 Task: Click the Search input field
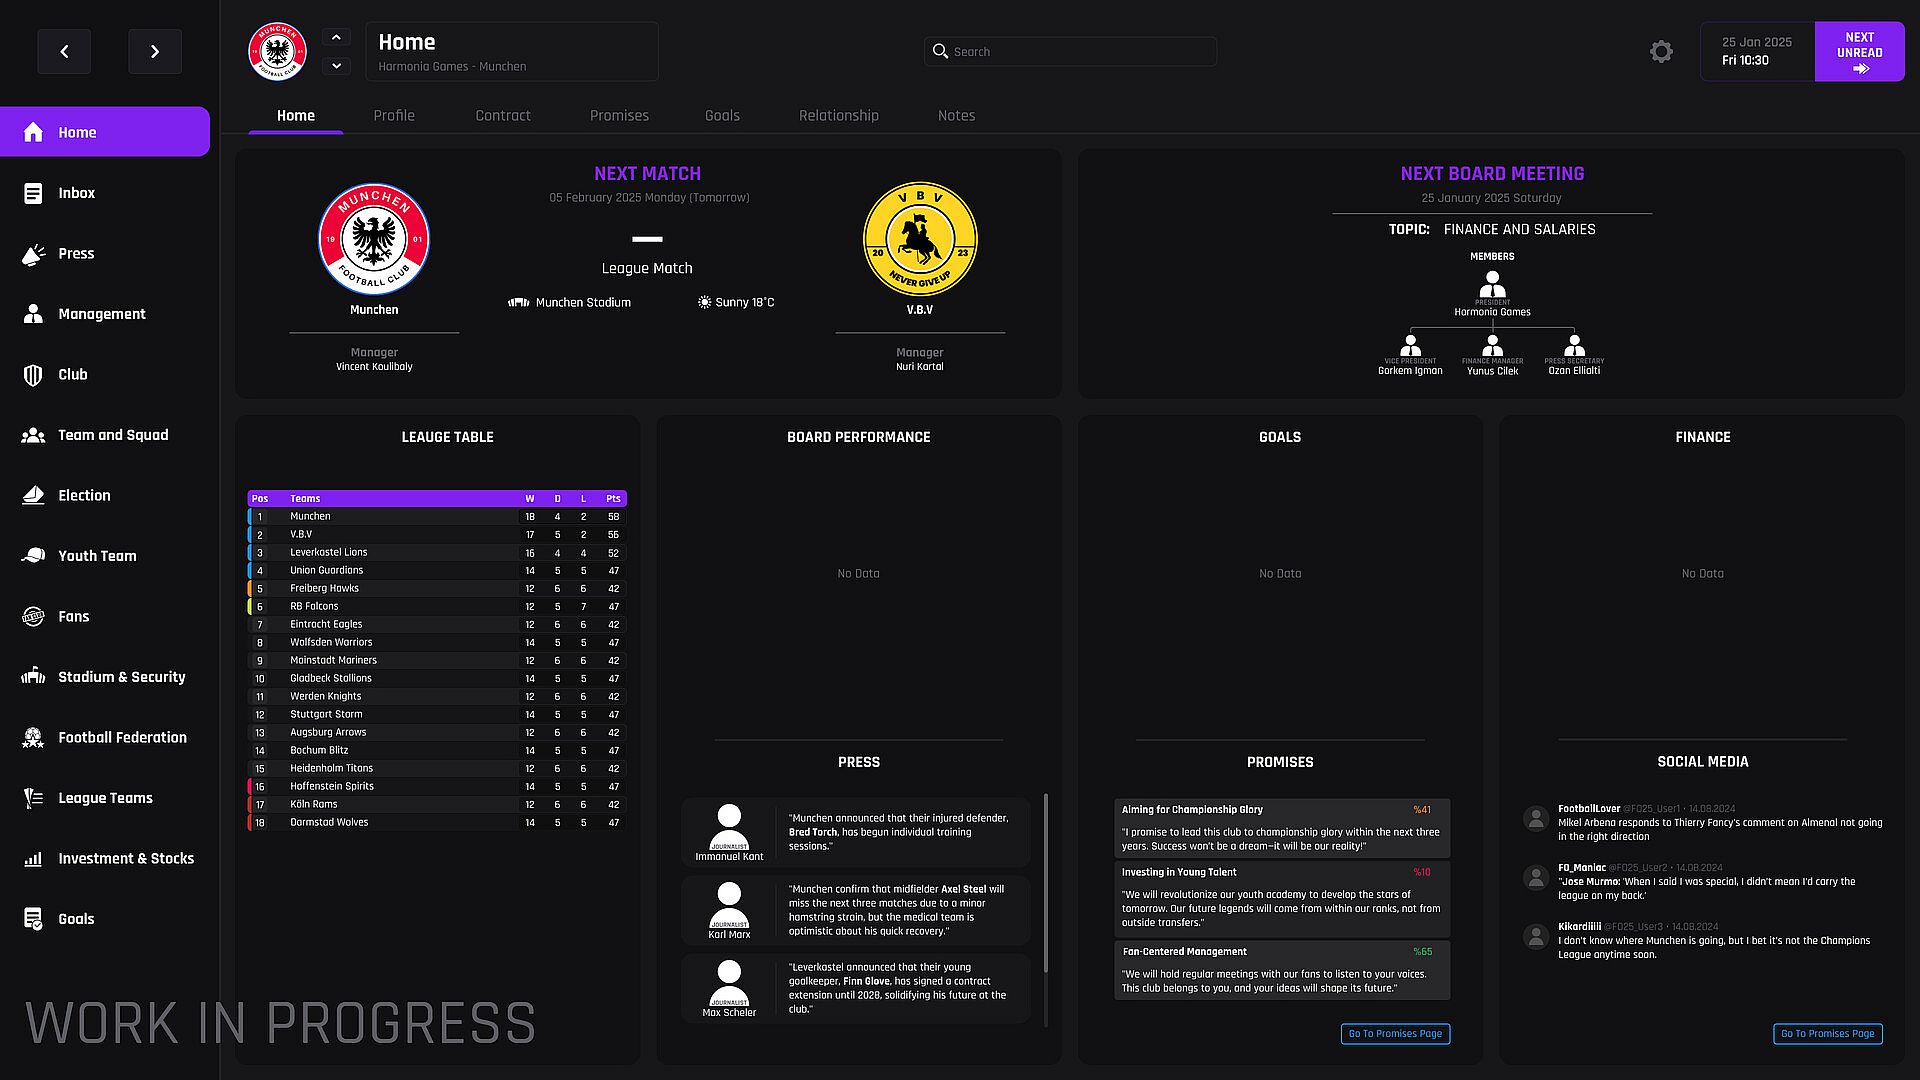tap(1070, 52)
